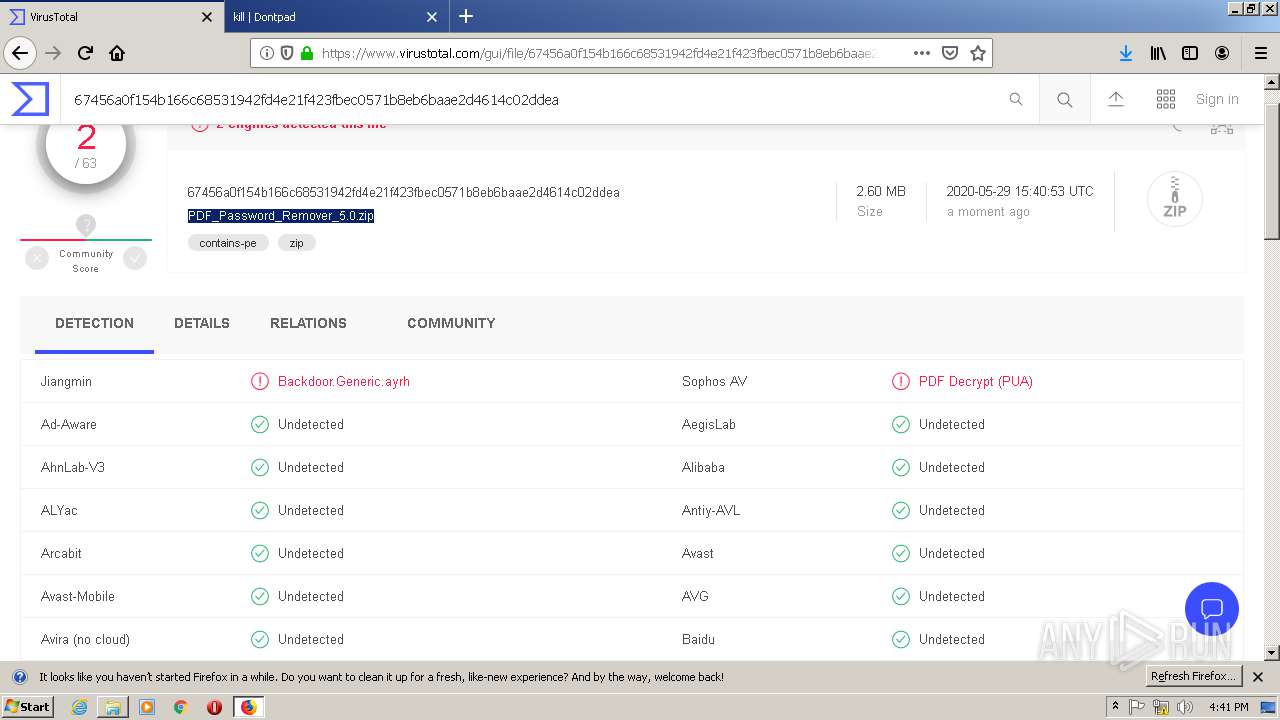This screenshot has width=1280, height=720.
Task: Click the Sign in link
Action: click(1217, 99)
